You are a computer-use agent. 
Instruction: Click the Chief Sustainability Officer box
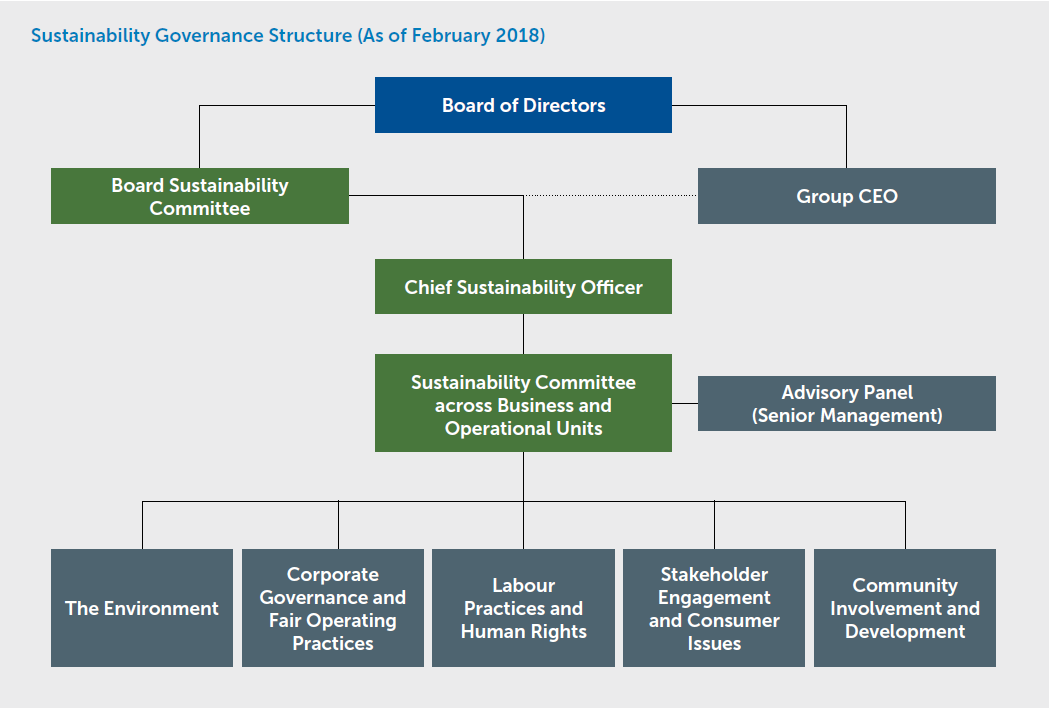[523, 287]
